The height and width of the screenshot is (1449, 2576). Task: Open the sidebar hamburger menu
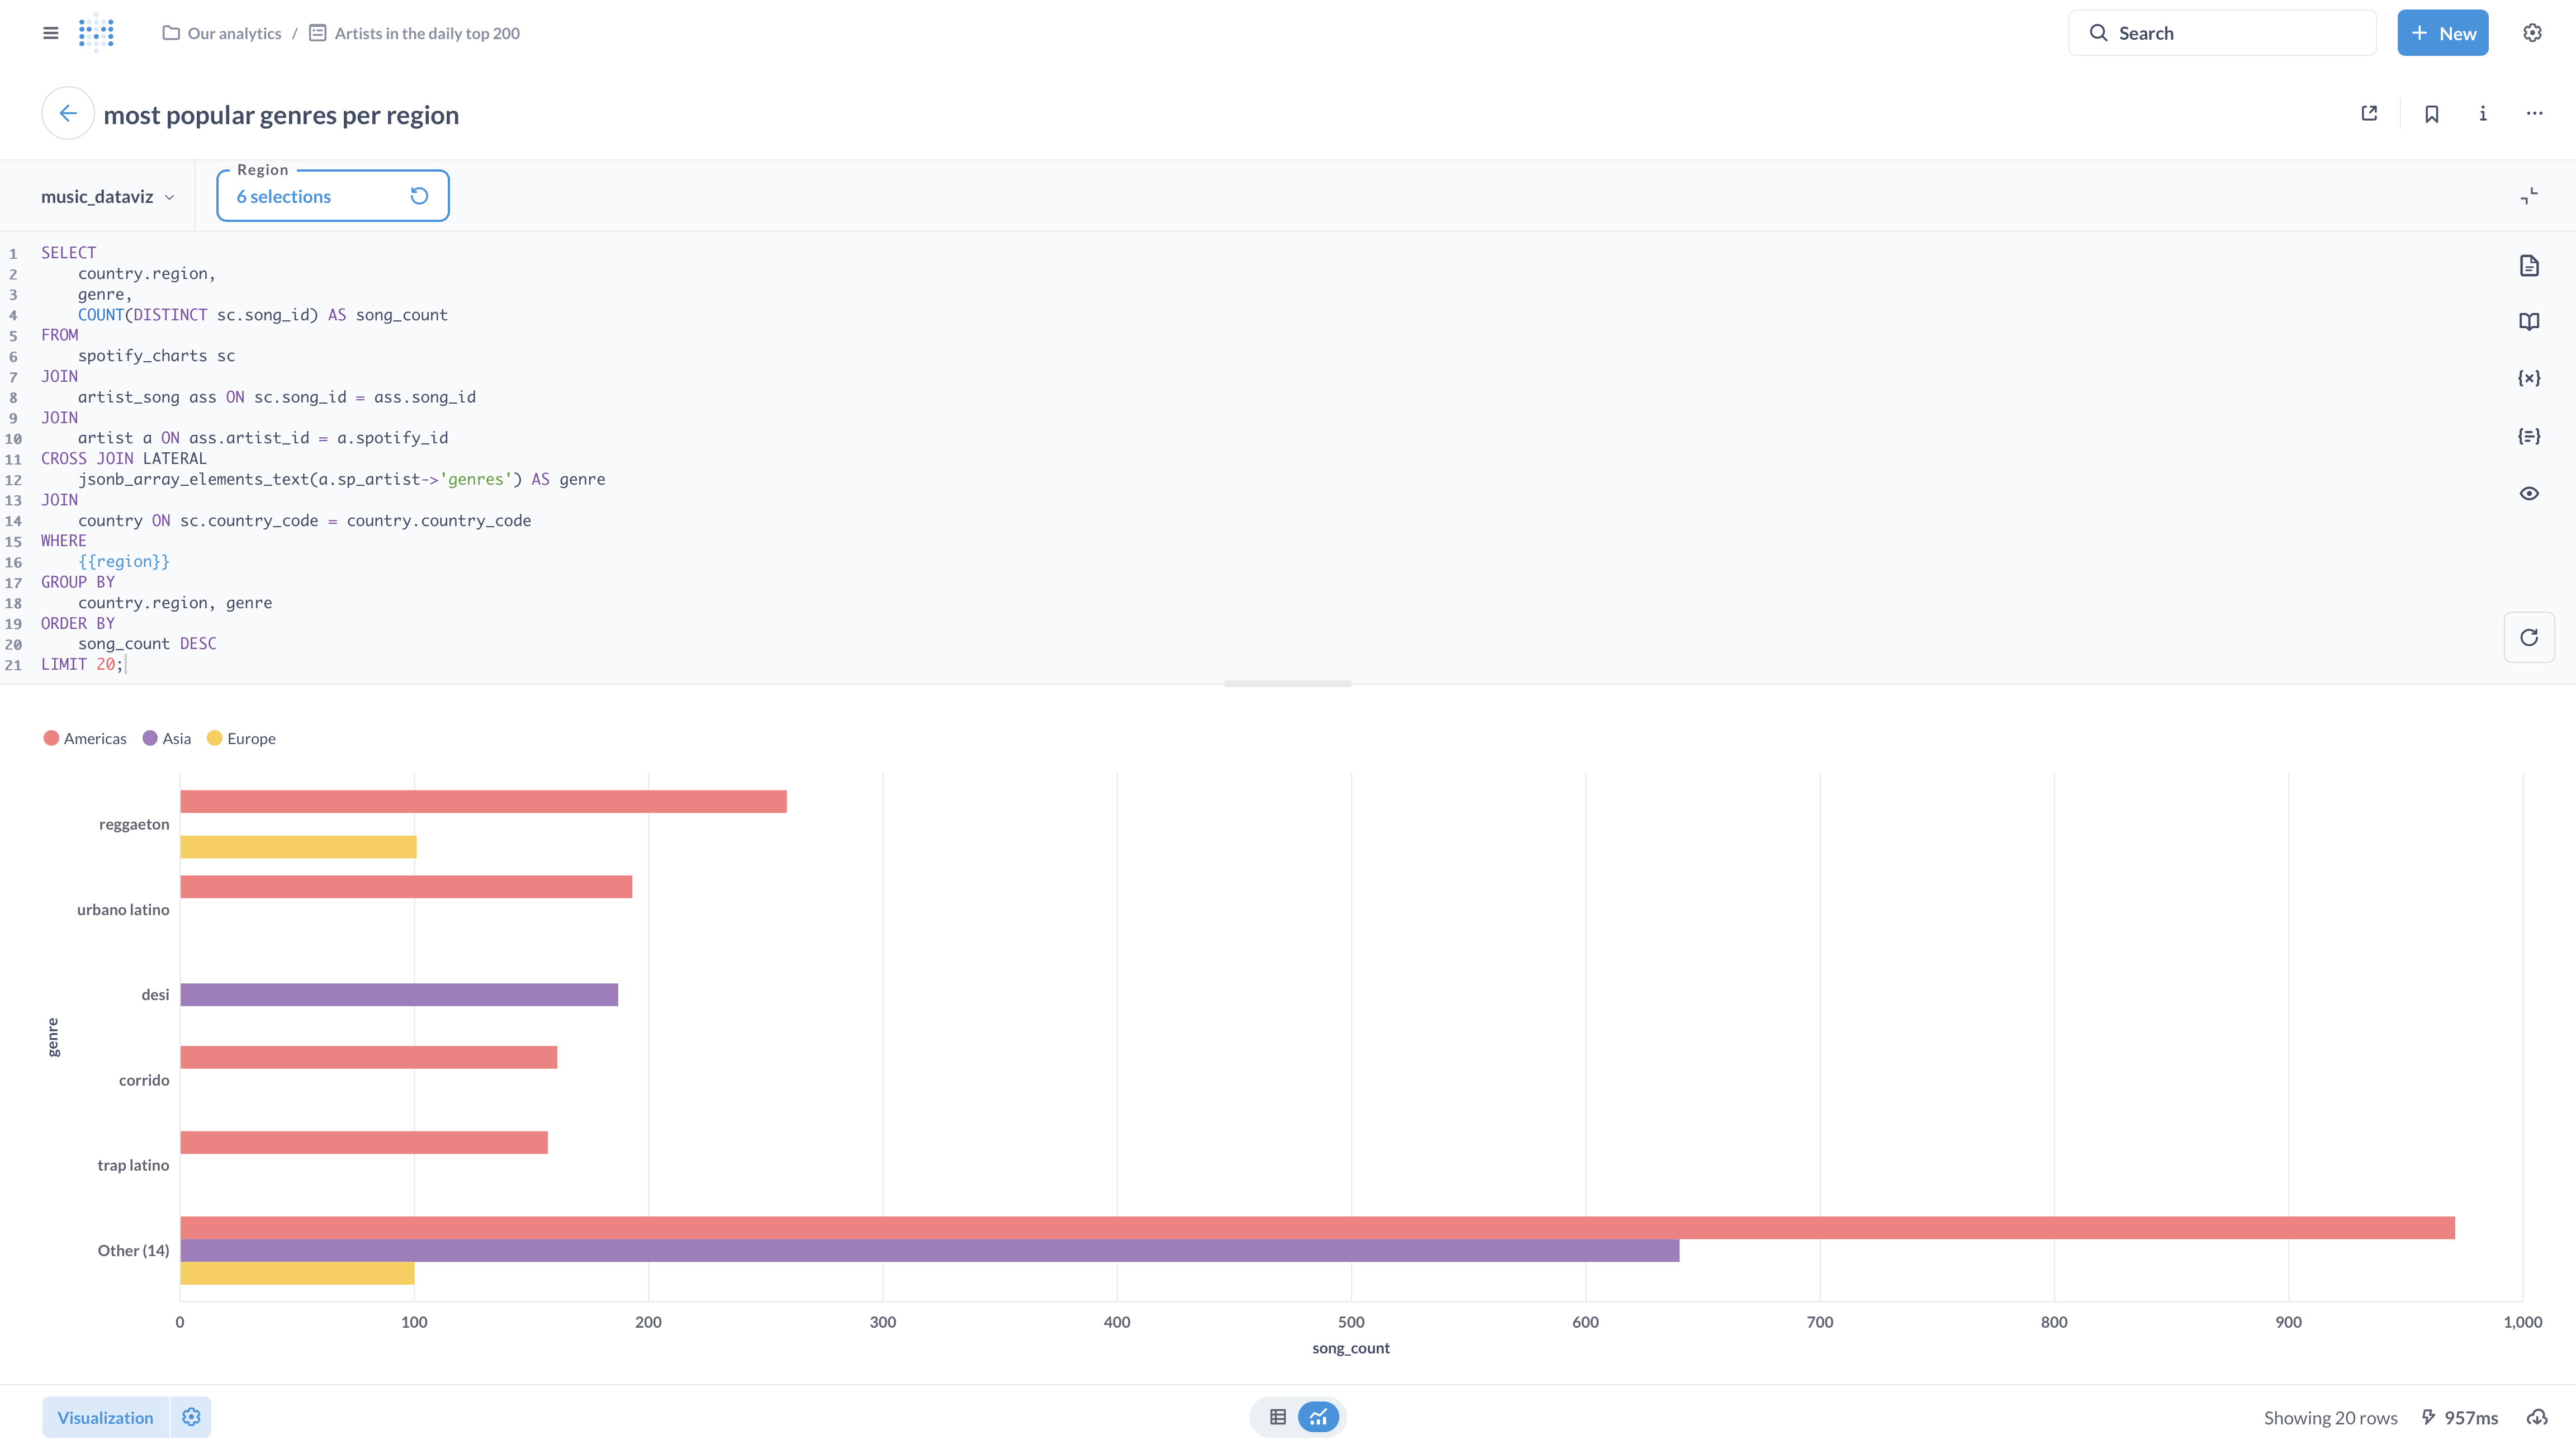pyautogui.click(x=51, y=33)
